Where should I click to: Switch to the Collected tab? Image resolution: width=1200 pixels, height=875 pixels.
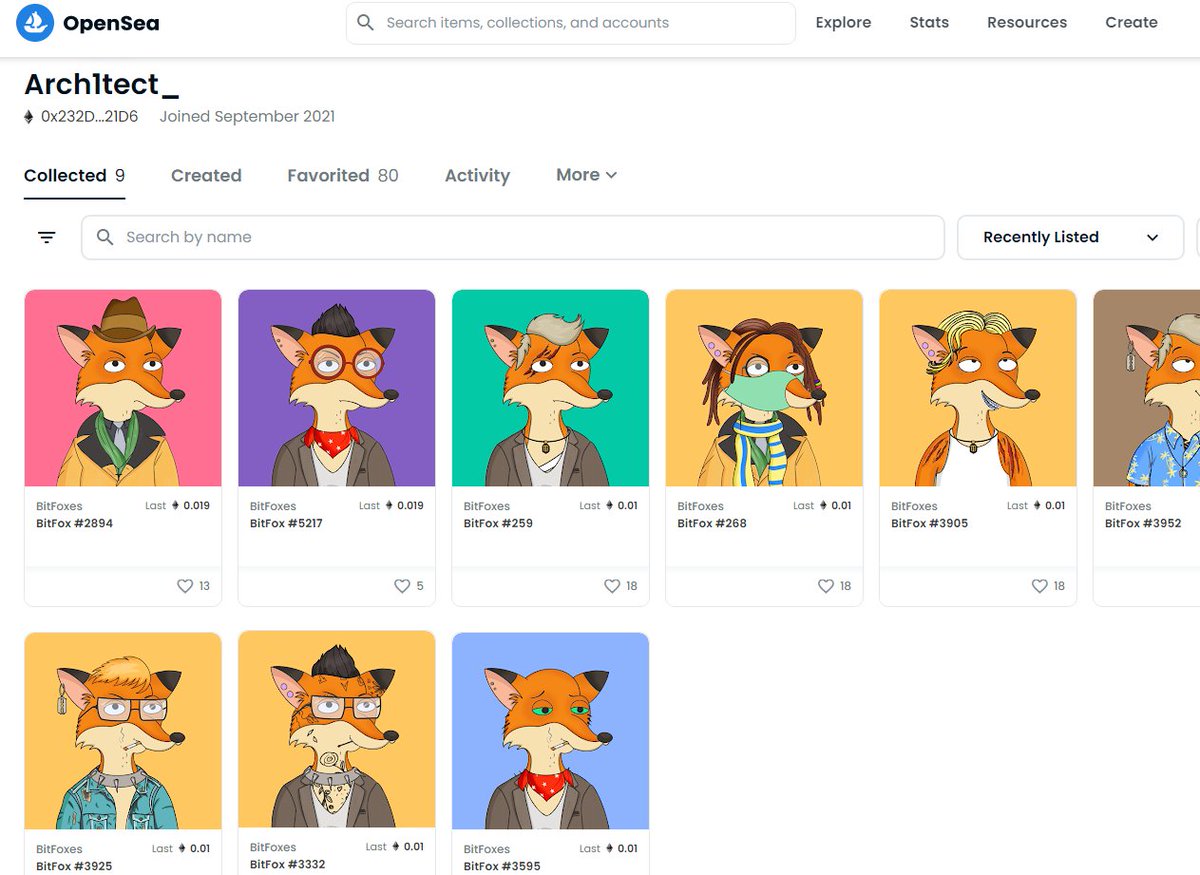click(74, 176)
